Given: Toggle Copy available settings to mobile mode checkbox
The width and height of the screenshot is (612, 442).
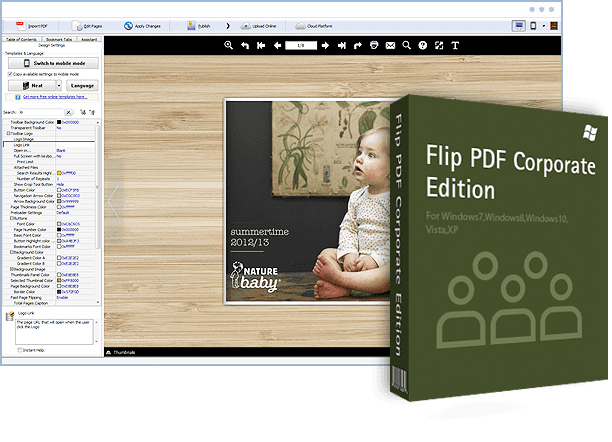Looking at the screenshot, I should [10, 74].
